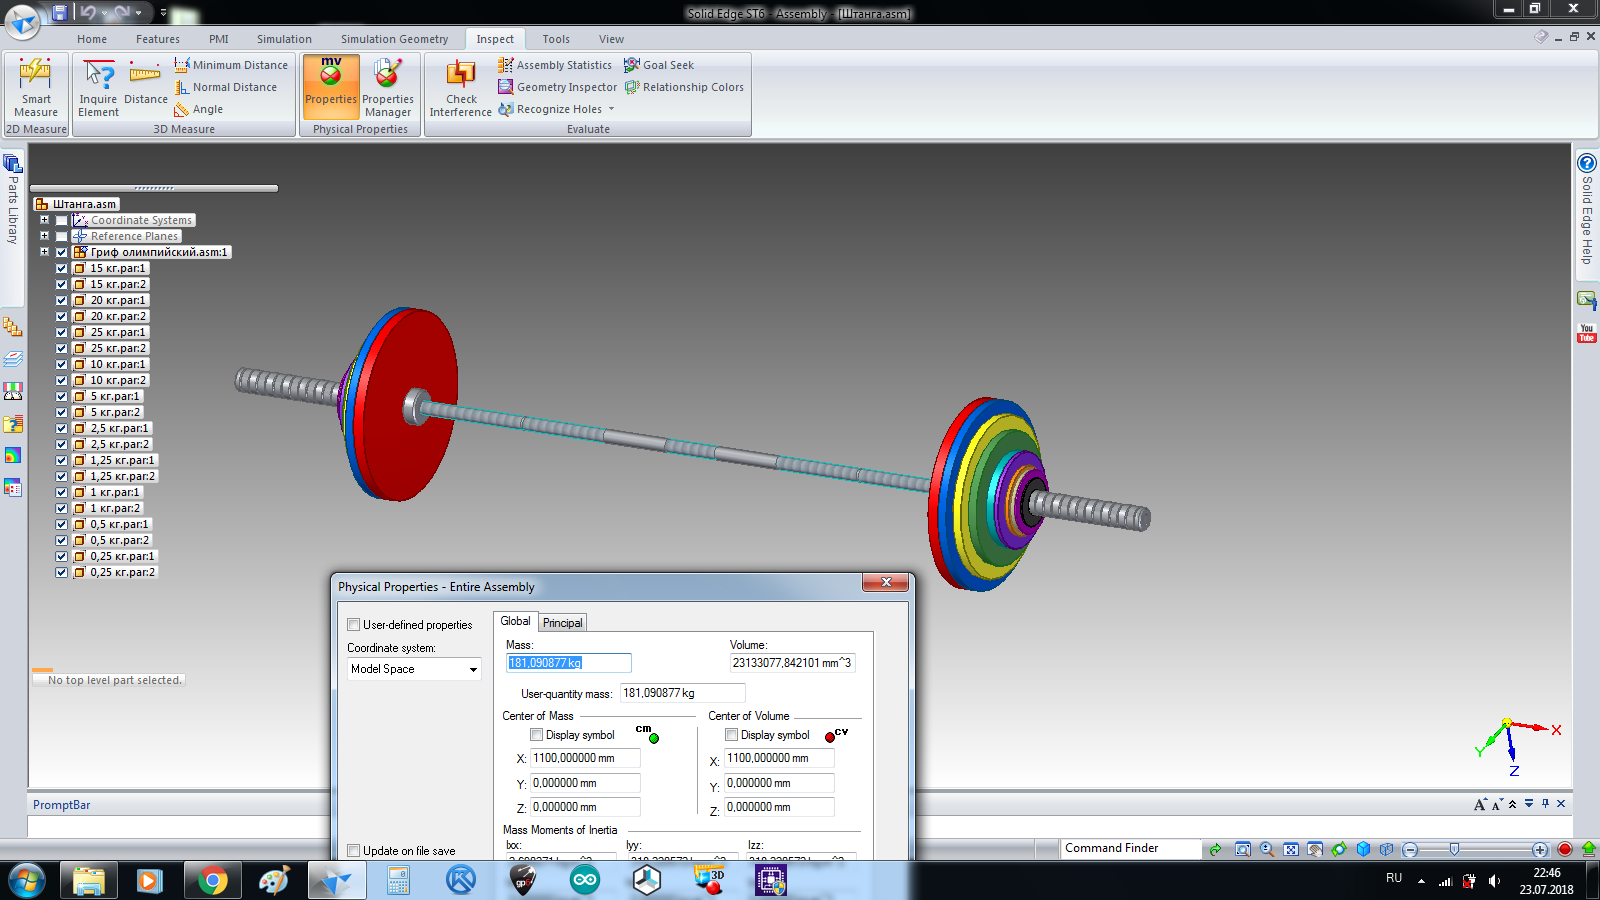Open the Home ribbon tab
Screen dimensions: 1600x900
tap(92, 39)
